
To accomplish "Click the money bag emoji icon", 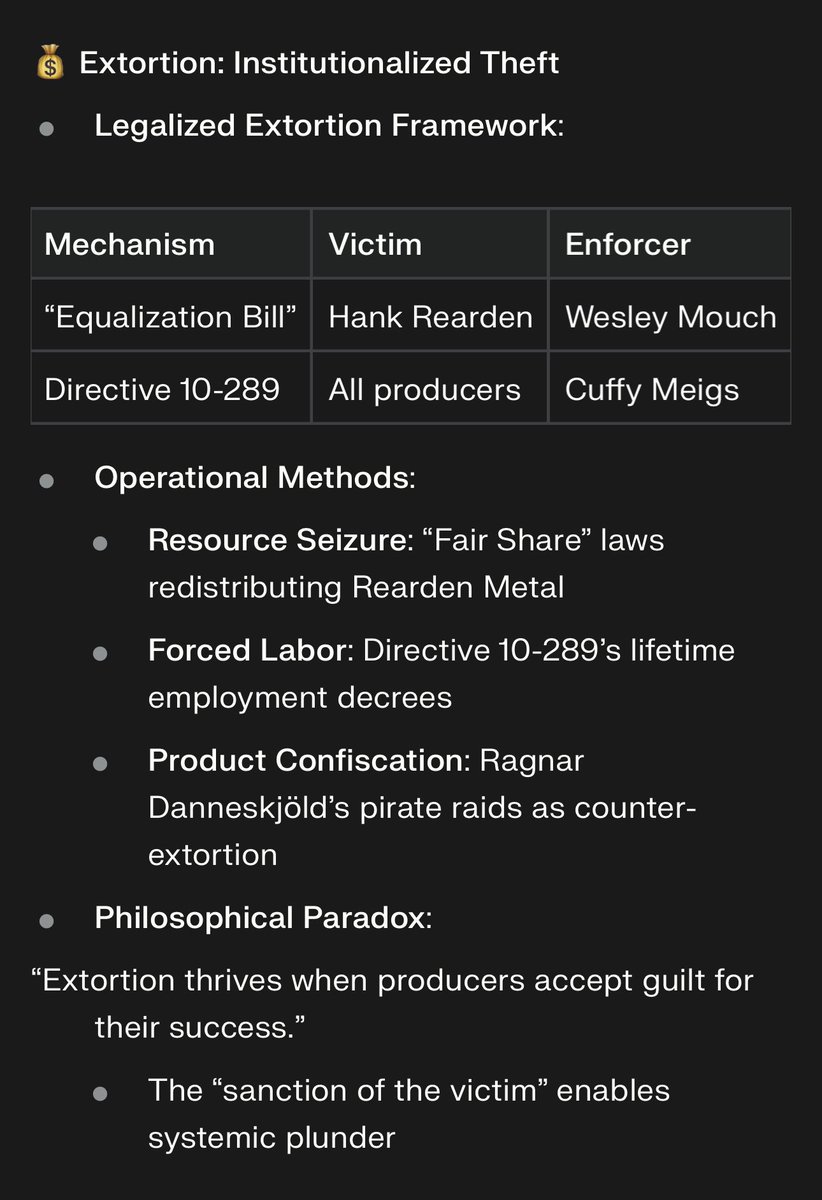I will point(49,65).
